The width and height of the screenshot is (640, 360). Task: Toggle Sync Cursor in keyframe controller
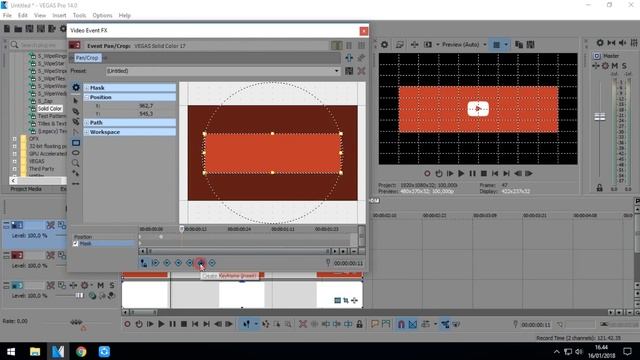[x=144, y=263]
